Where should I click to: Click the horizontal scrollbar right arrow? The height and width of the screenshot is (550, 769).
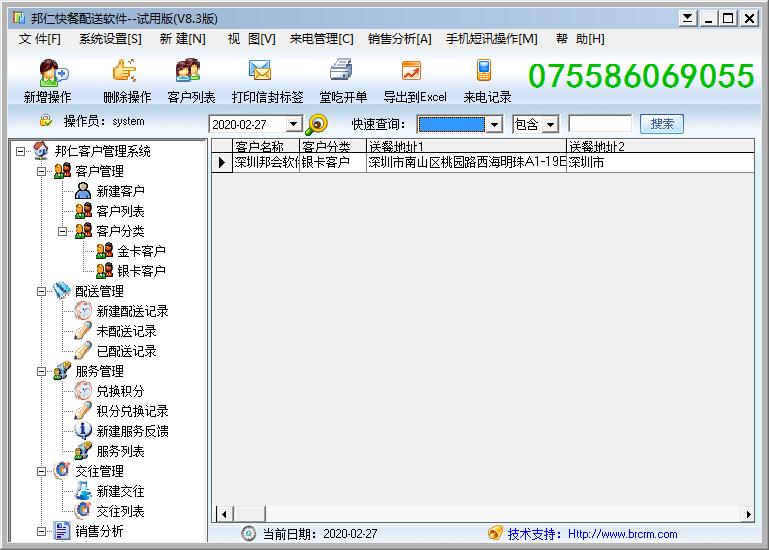click(x=748, y=514)
